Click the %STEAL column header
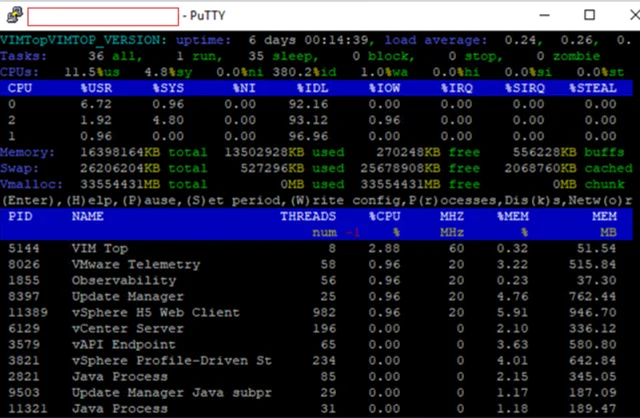The height and width of the screenshot is (418, 640). pyautogui.click(x=593, y=88)
